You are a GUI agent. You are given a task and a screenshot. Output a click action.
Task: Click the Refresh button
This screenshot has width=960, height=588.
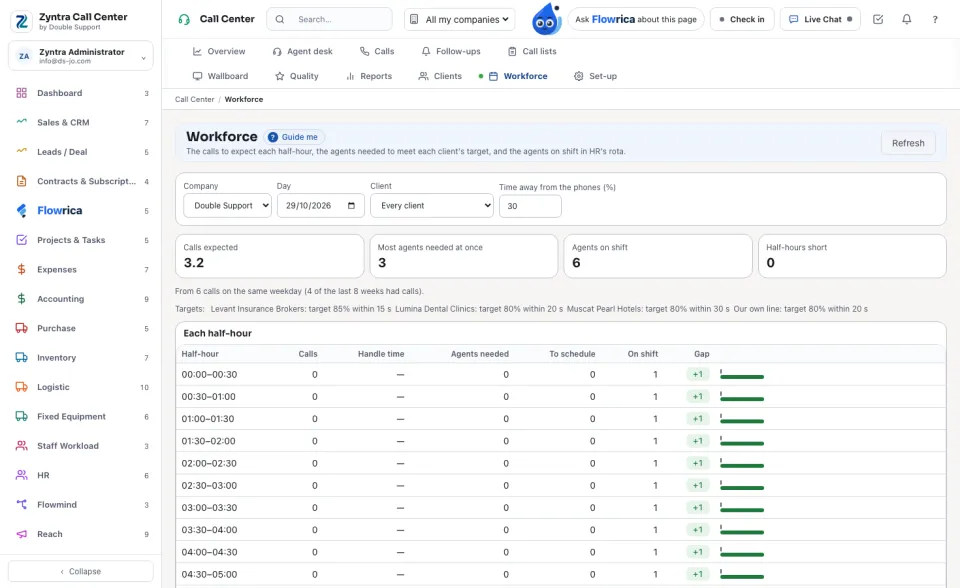908,143
